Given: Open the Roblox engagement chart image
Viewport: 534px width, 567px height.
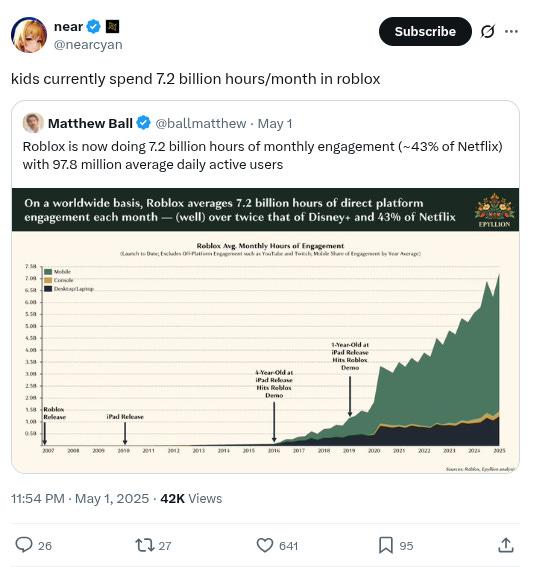Looking at the screenshot, I should (265, 331).
